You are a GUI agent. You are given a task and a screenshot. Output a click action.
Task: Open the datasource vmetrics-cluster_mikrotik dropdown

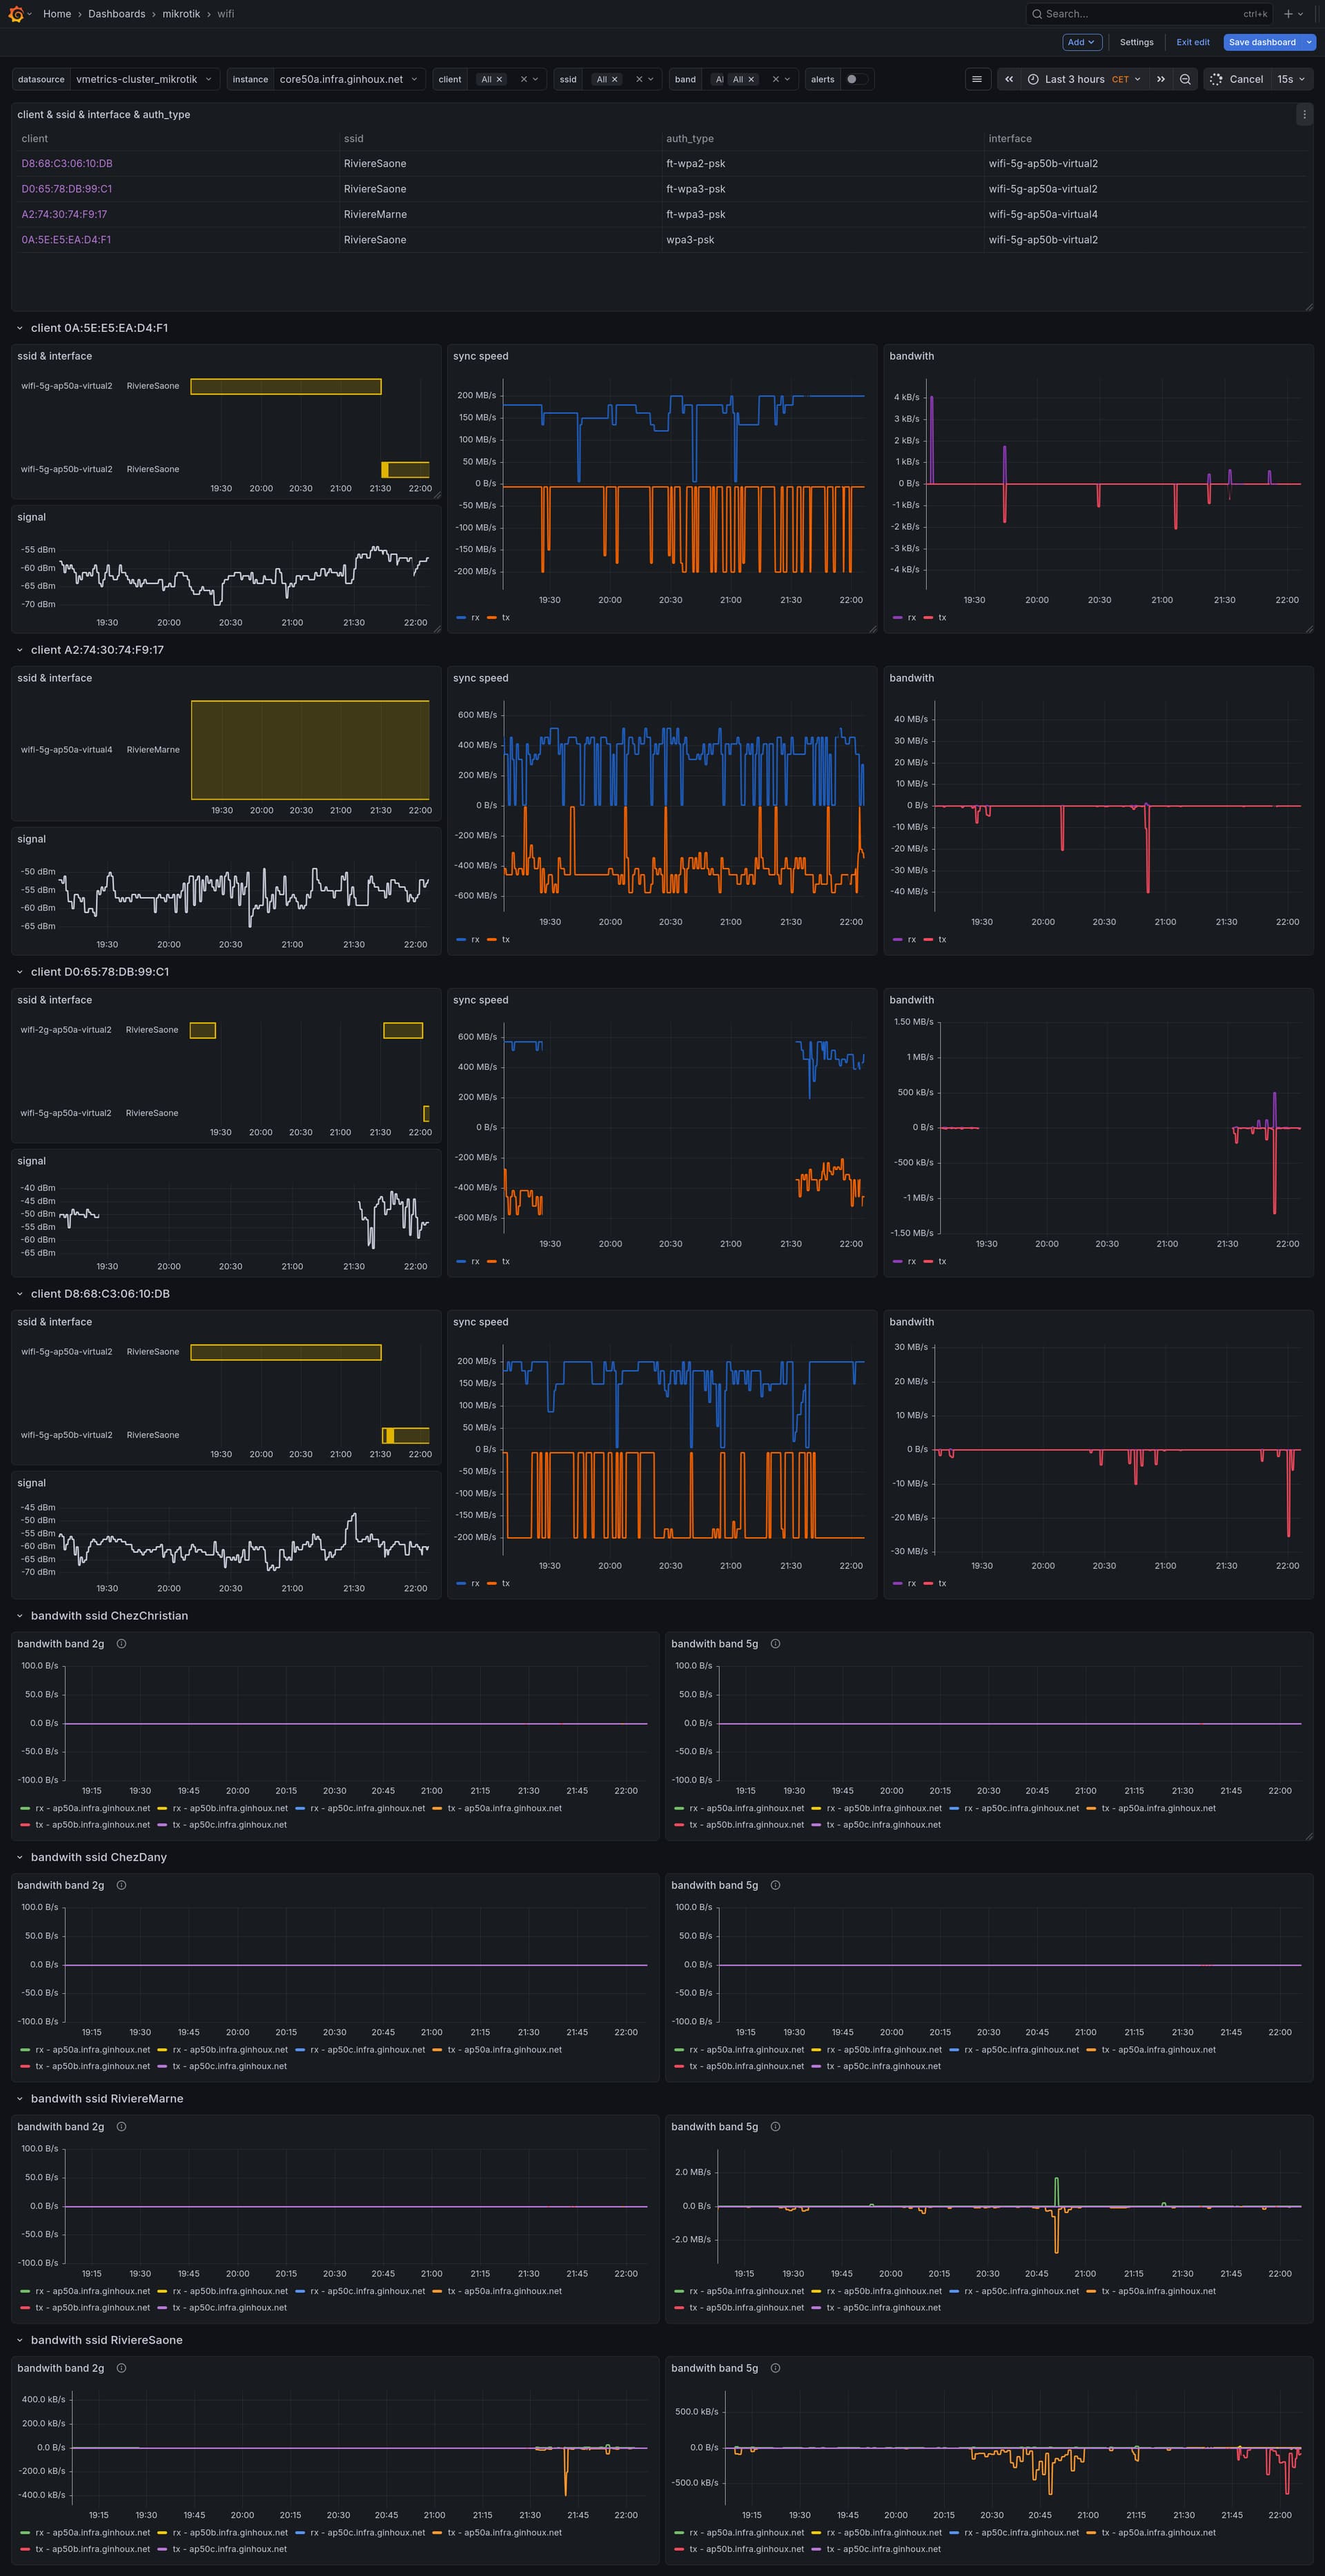coord(144,79)
